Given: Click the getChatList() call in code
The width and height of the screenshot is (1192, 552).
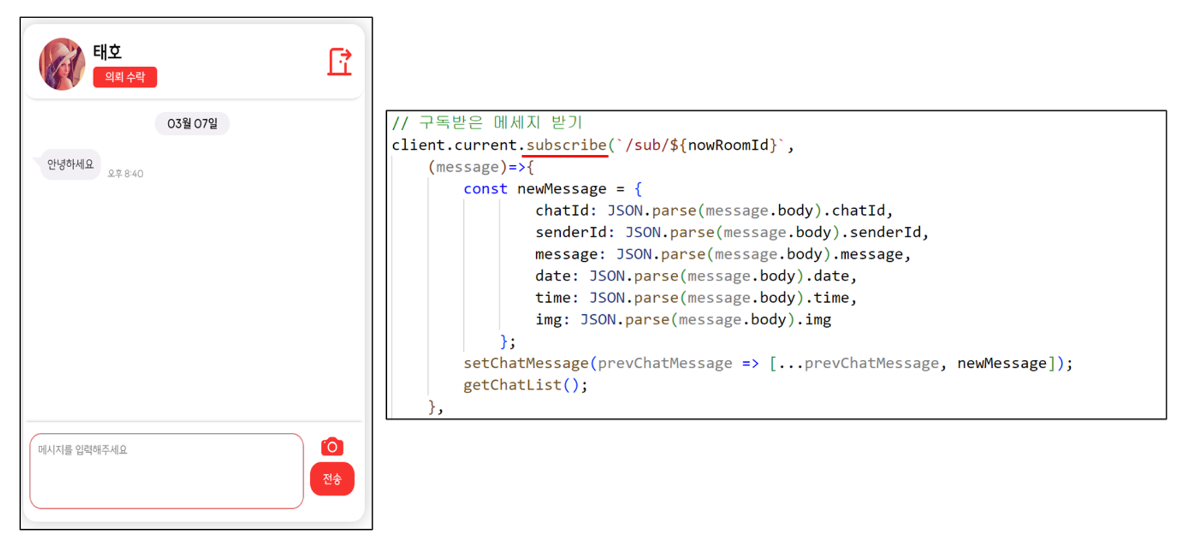Looking at the screenshot, I should [x=526, y=385].
